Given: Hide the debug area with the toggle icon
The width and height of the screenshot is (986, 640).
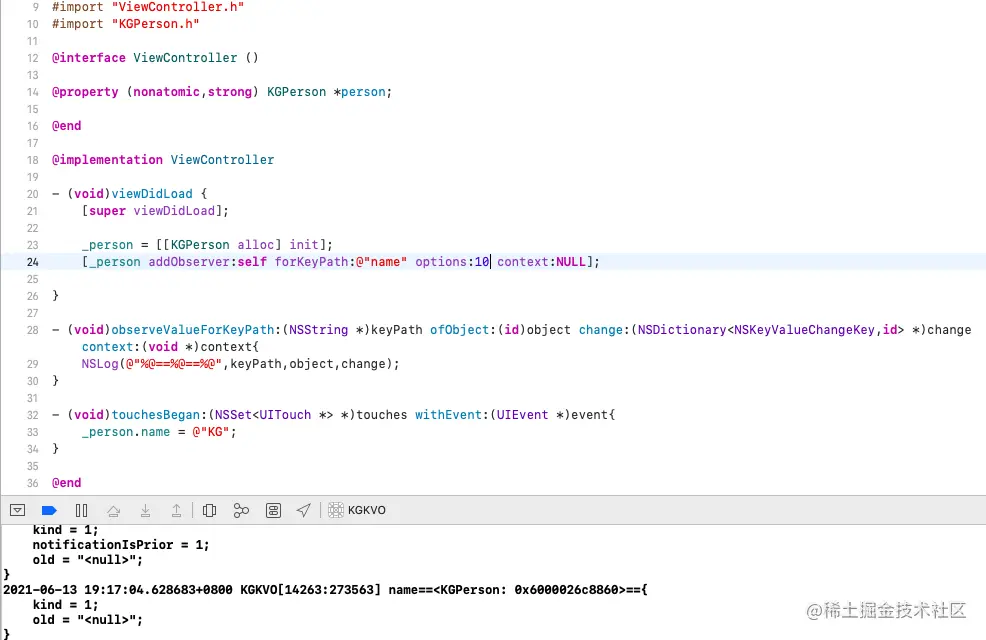Looking at the screenshot, I should point(18,510).
